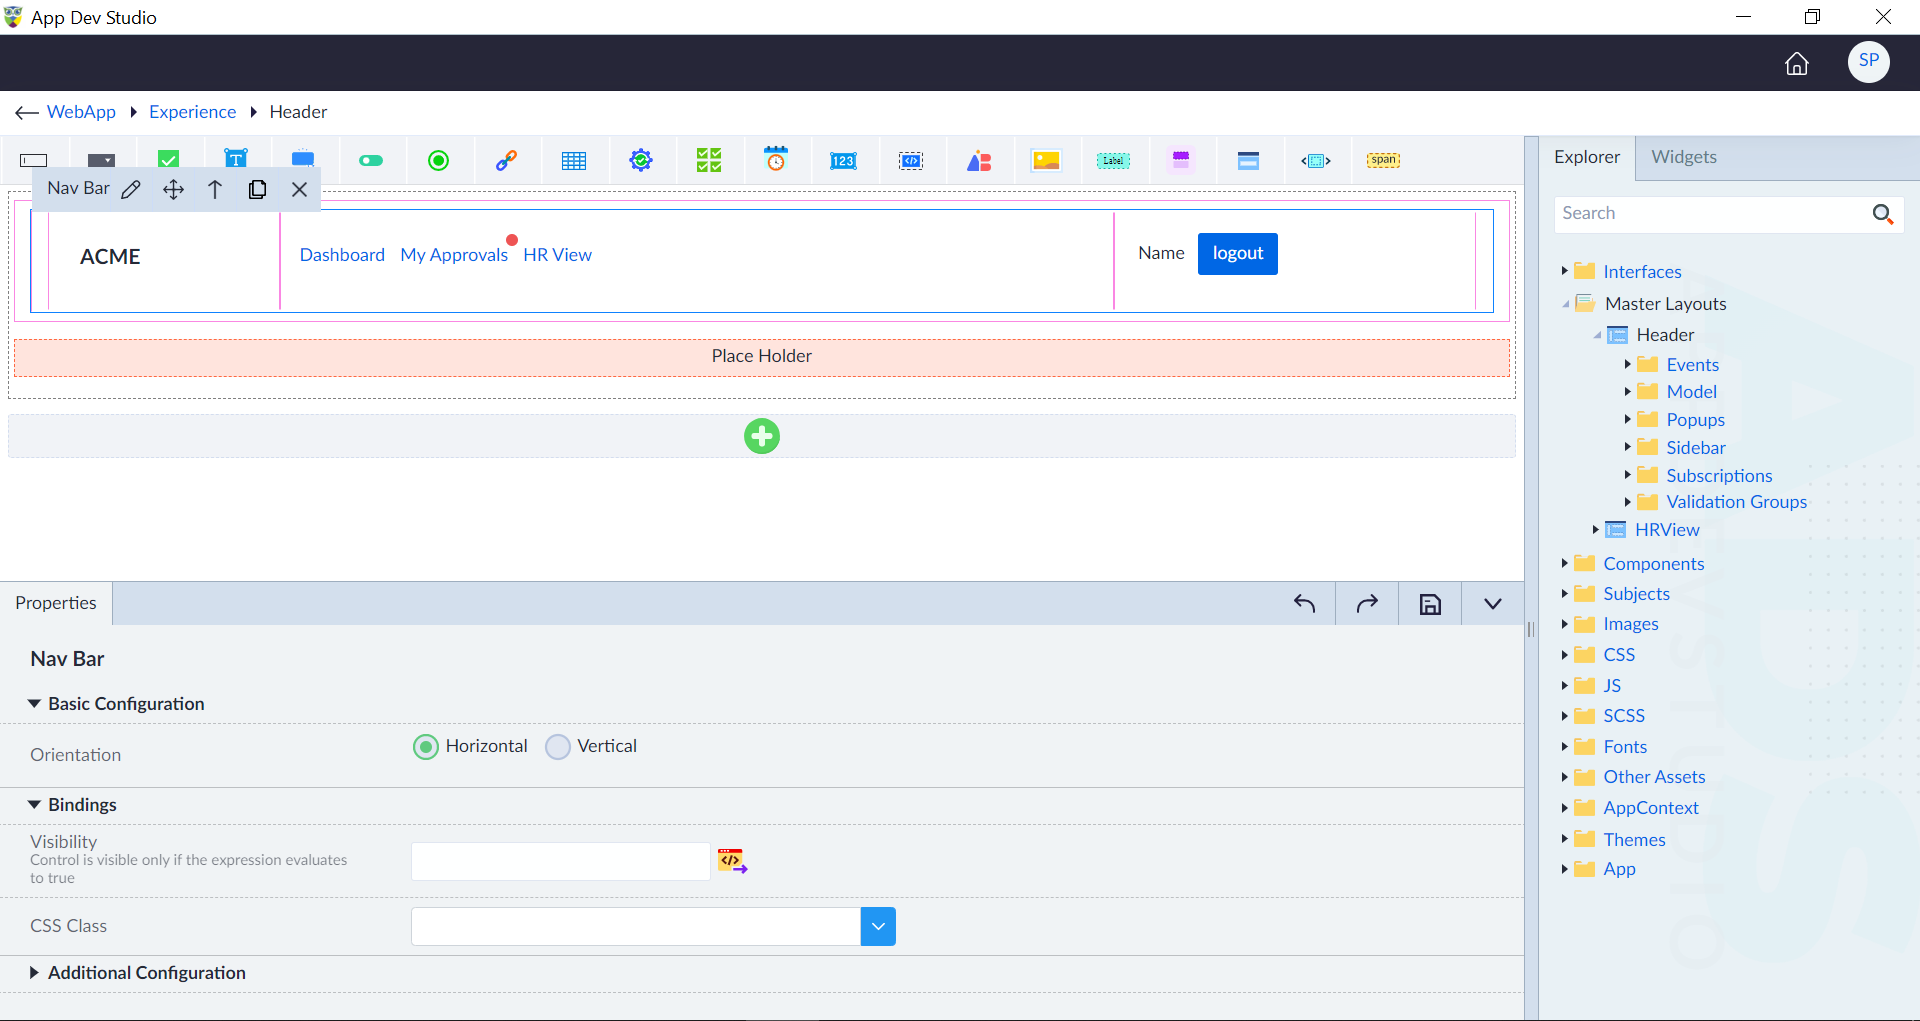Select the HTML code snippet widget
Screen dimensions: 1920x1021
pyautogui.click(x=911, y=161)
